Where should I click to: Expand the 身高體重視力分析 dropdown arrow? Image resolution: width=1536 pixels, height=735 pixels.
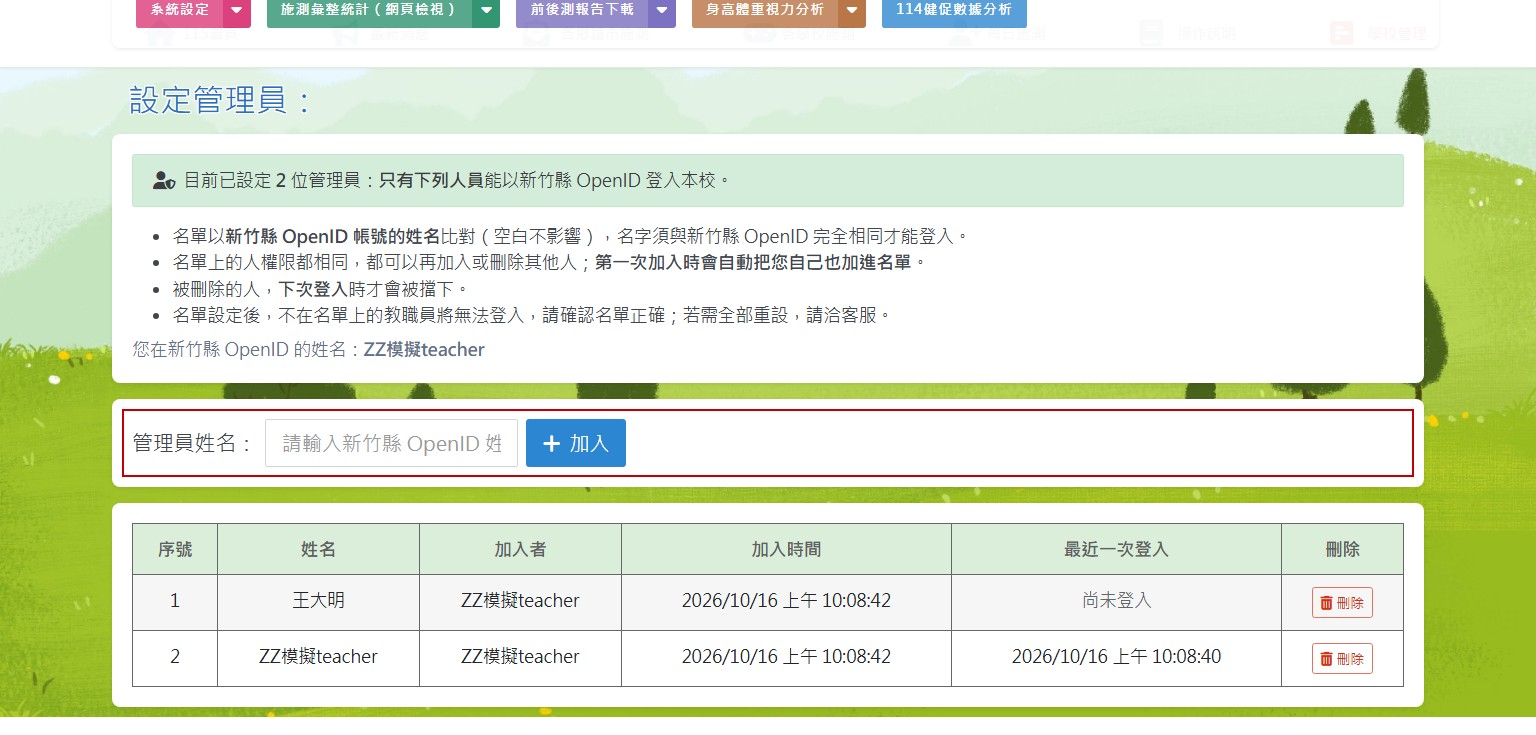(x=852, y=11)
